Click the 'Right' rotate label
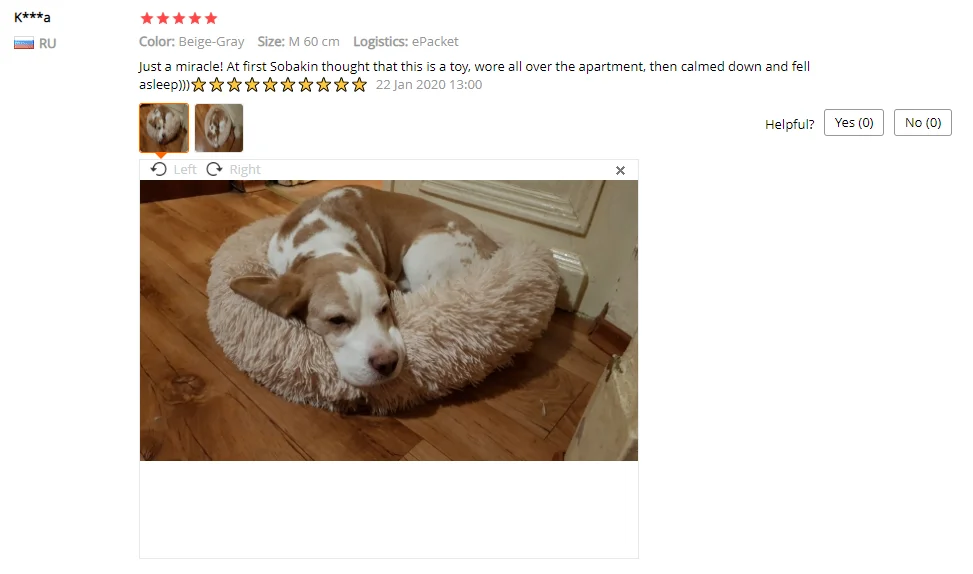Screen dimensions: 973x574 245,169
